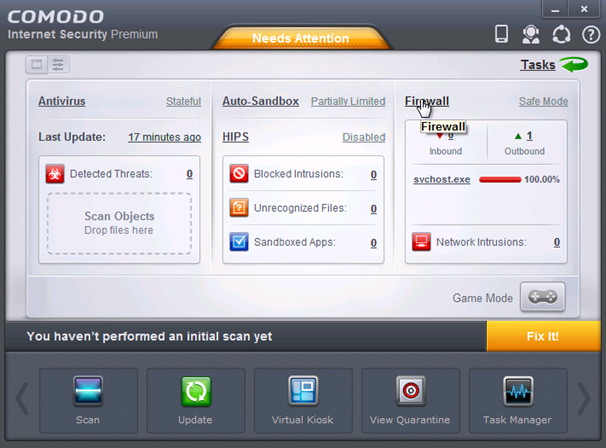
Task: Click the Sandboxed Apps blue check icon
Action: point(239,242)
